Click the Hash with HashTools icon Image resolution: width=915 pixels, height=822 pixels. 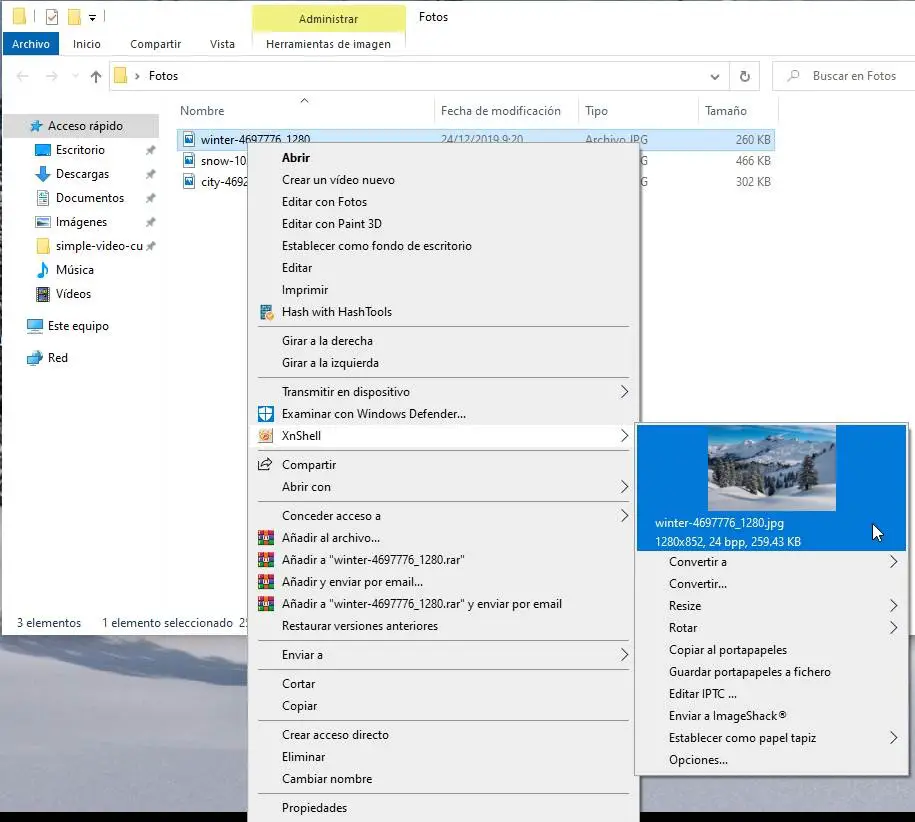click(x=266, y=312)
